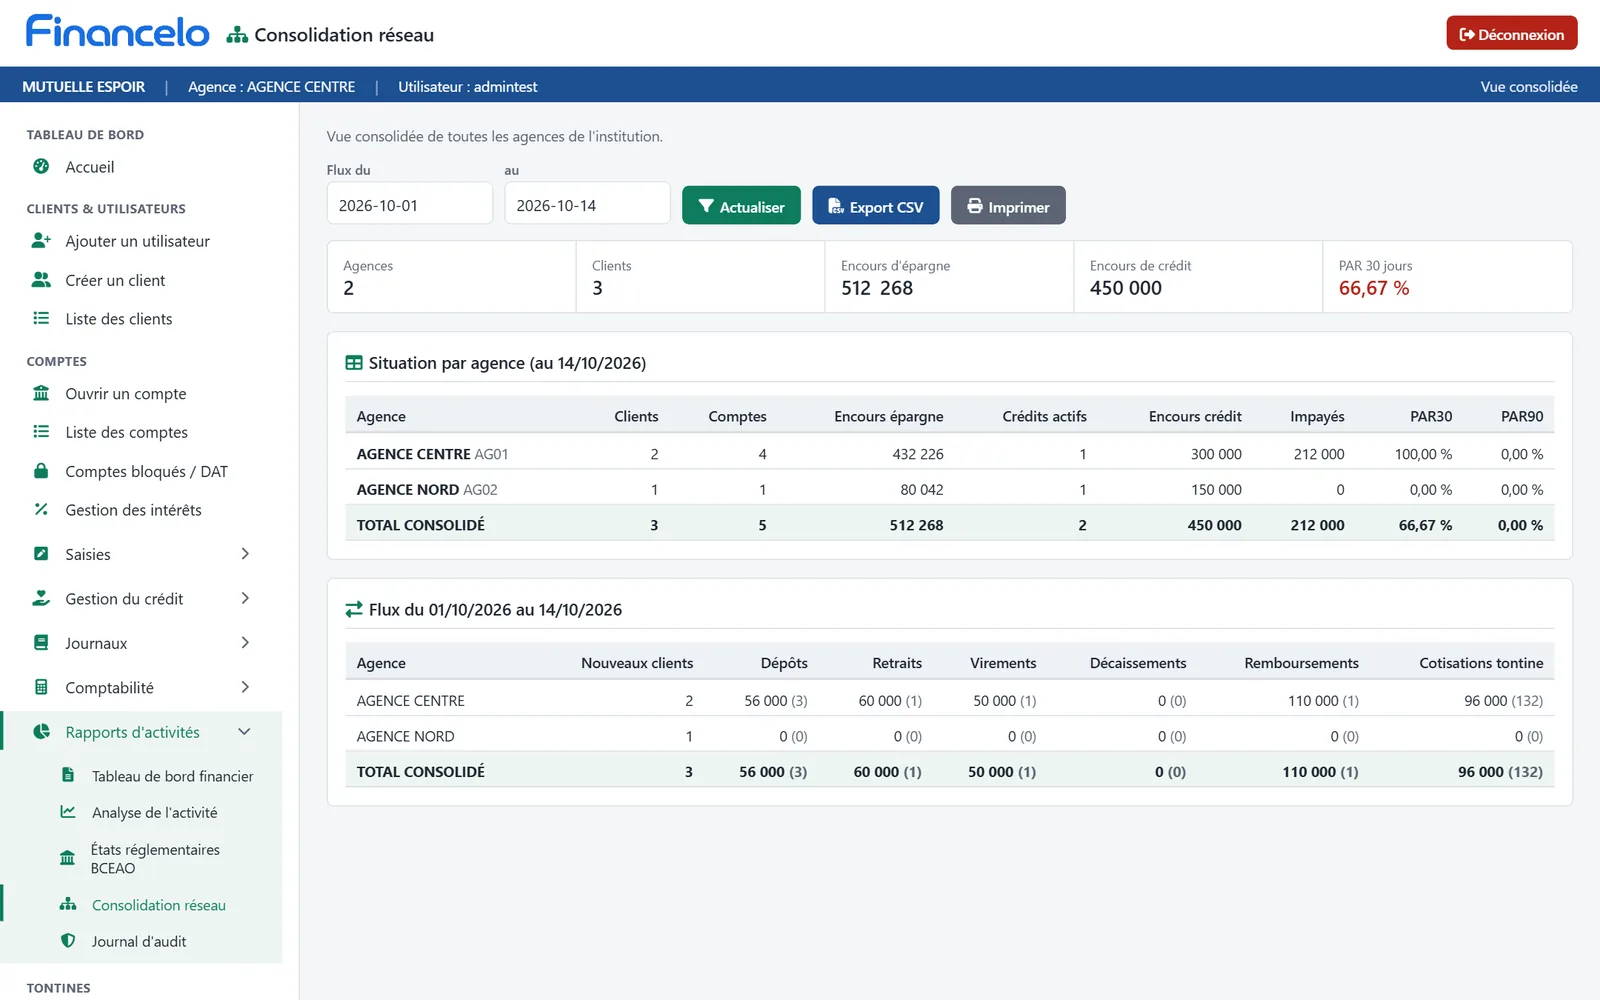Click the chart icon for Analyse de l'activité
Viewport: 1600px width, 1000px height.
point(68,813)
